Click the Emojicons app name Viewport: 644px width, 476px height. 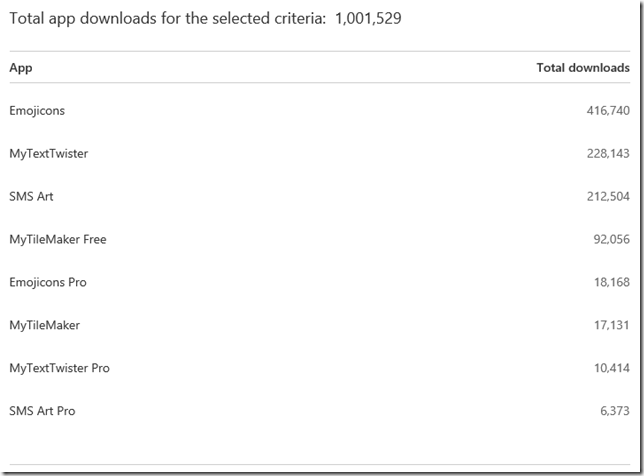point(37,111)
